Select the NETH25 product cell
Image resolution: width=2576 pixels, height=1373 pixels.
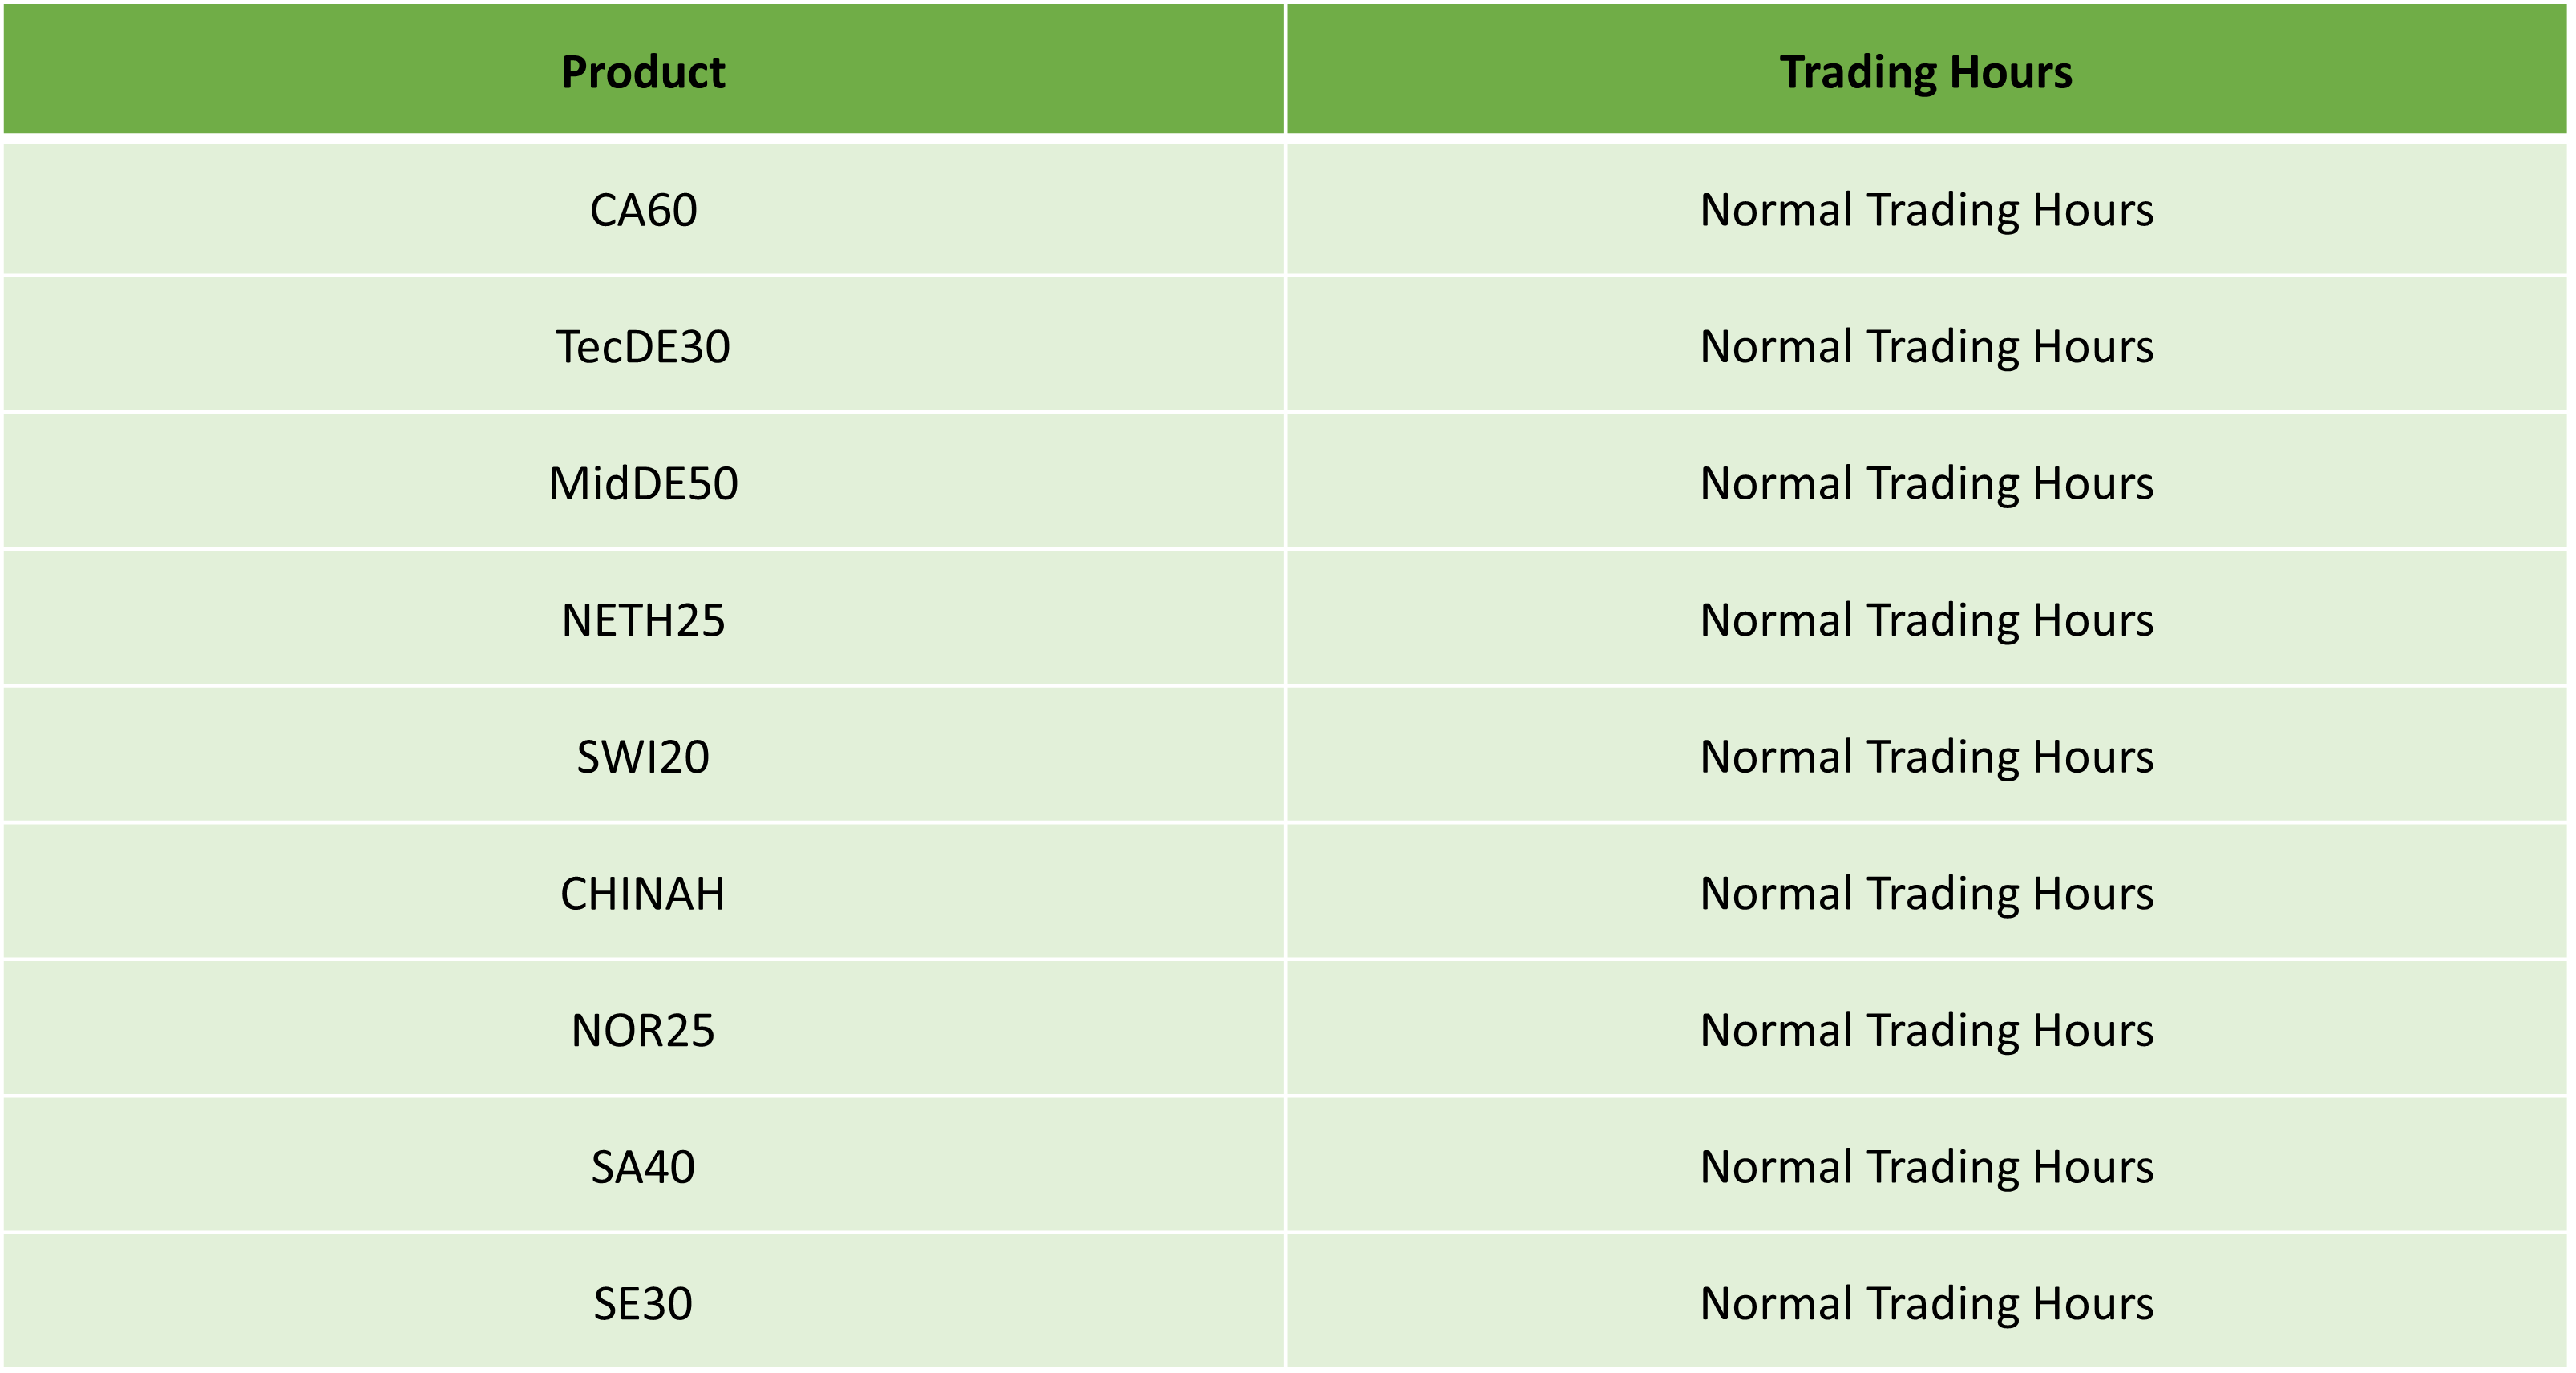tap(643, 620)
